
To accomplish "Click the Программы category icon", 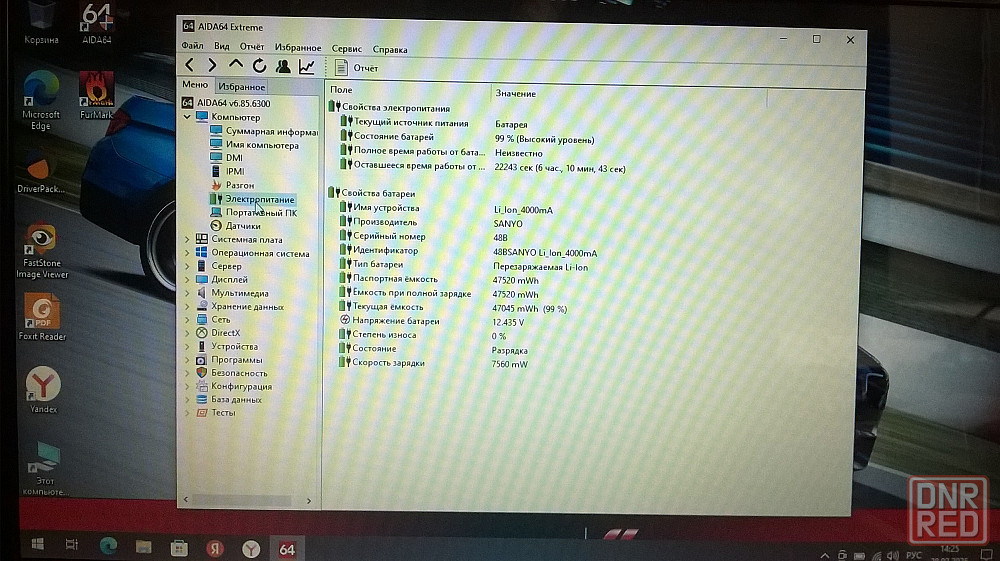I will [x=202, y=360].
